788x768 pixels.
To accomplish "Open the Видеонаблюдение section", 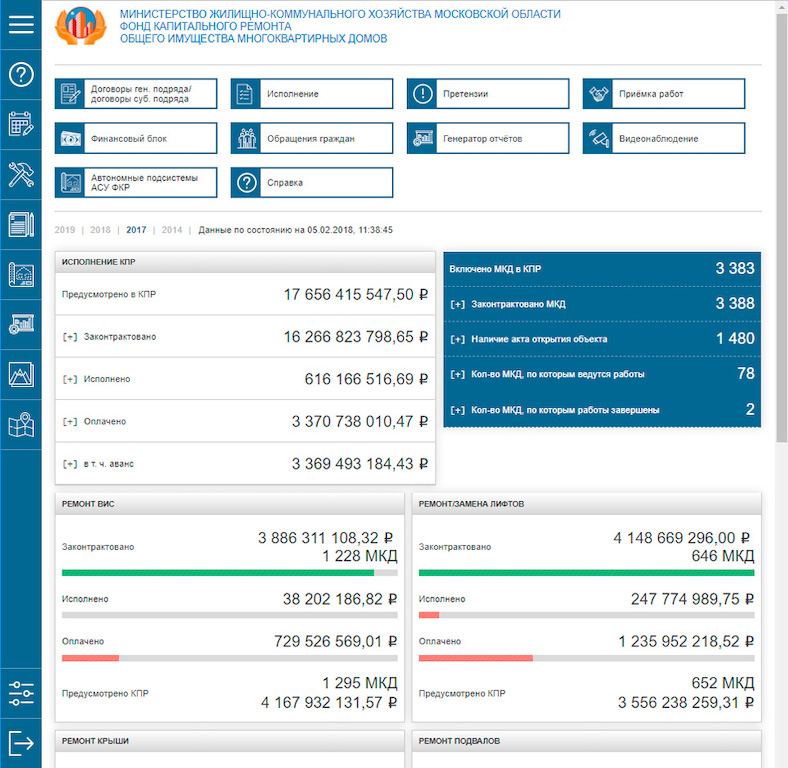I will pyautogui.click(x=664, y=138).
